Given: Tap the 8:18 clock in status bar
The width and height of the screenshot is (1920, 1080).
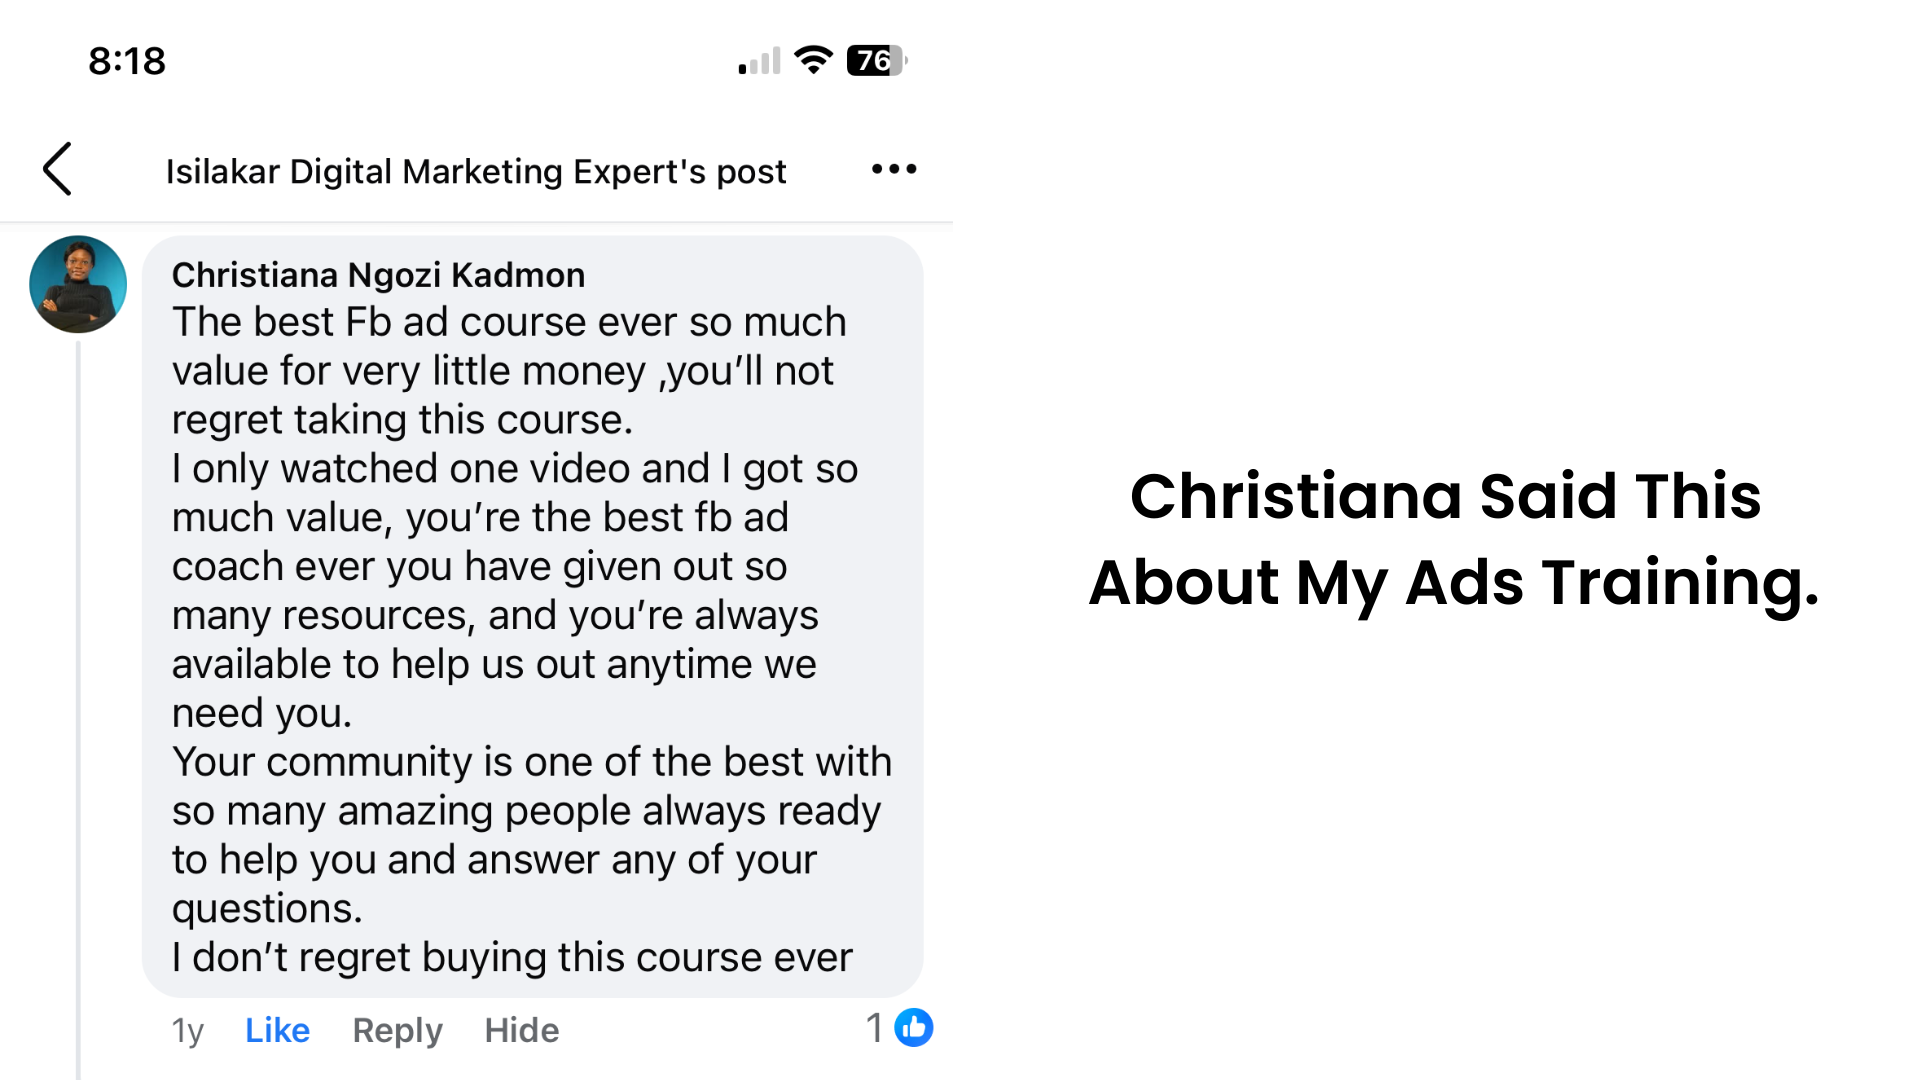Looking at the screenshot, I should [x=127, y=61].
